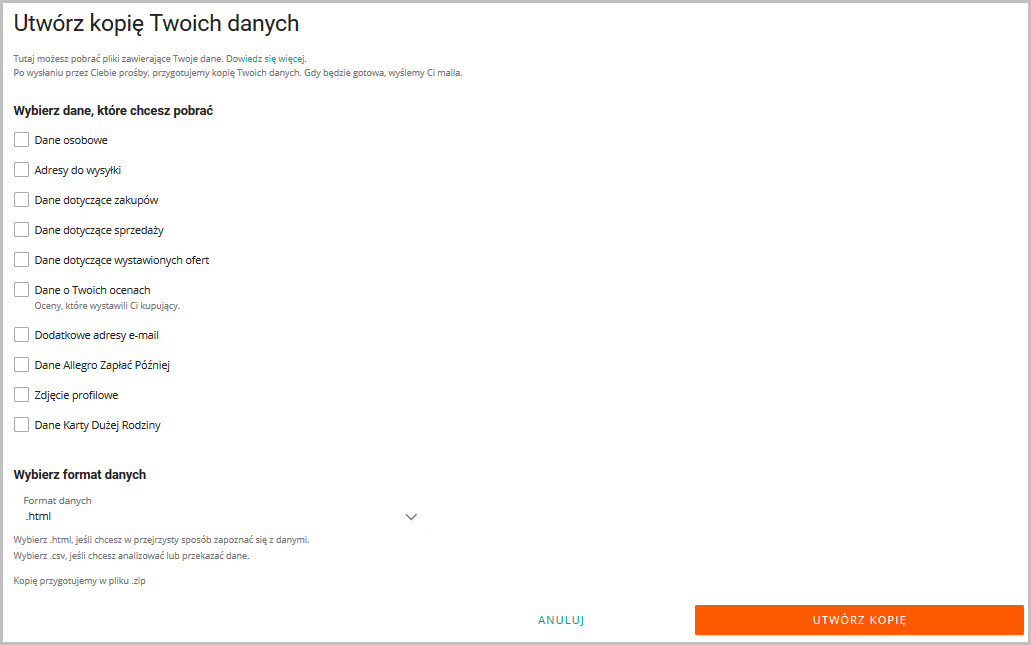
Task: Click the hint line starting Wybierz .html
Action: [161, 540]
